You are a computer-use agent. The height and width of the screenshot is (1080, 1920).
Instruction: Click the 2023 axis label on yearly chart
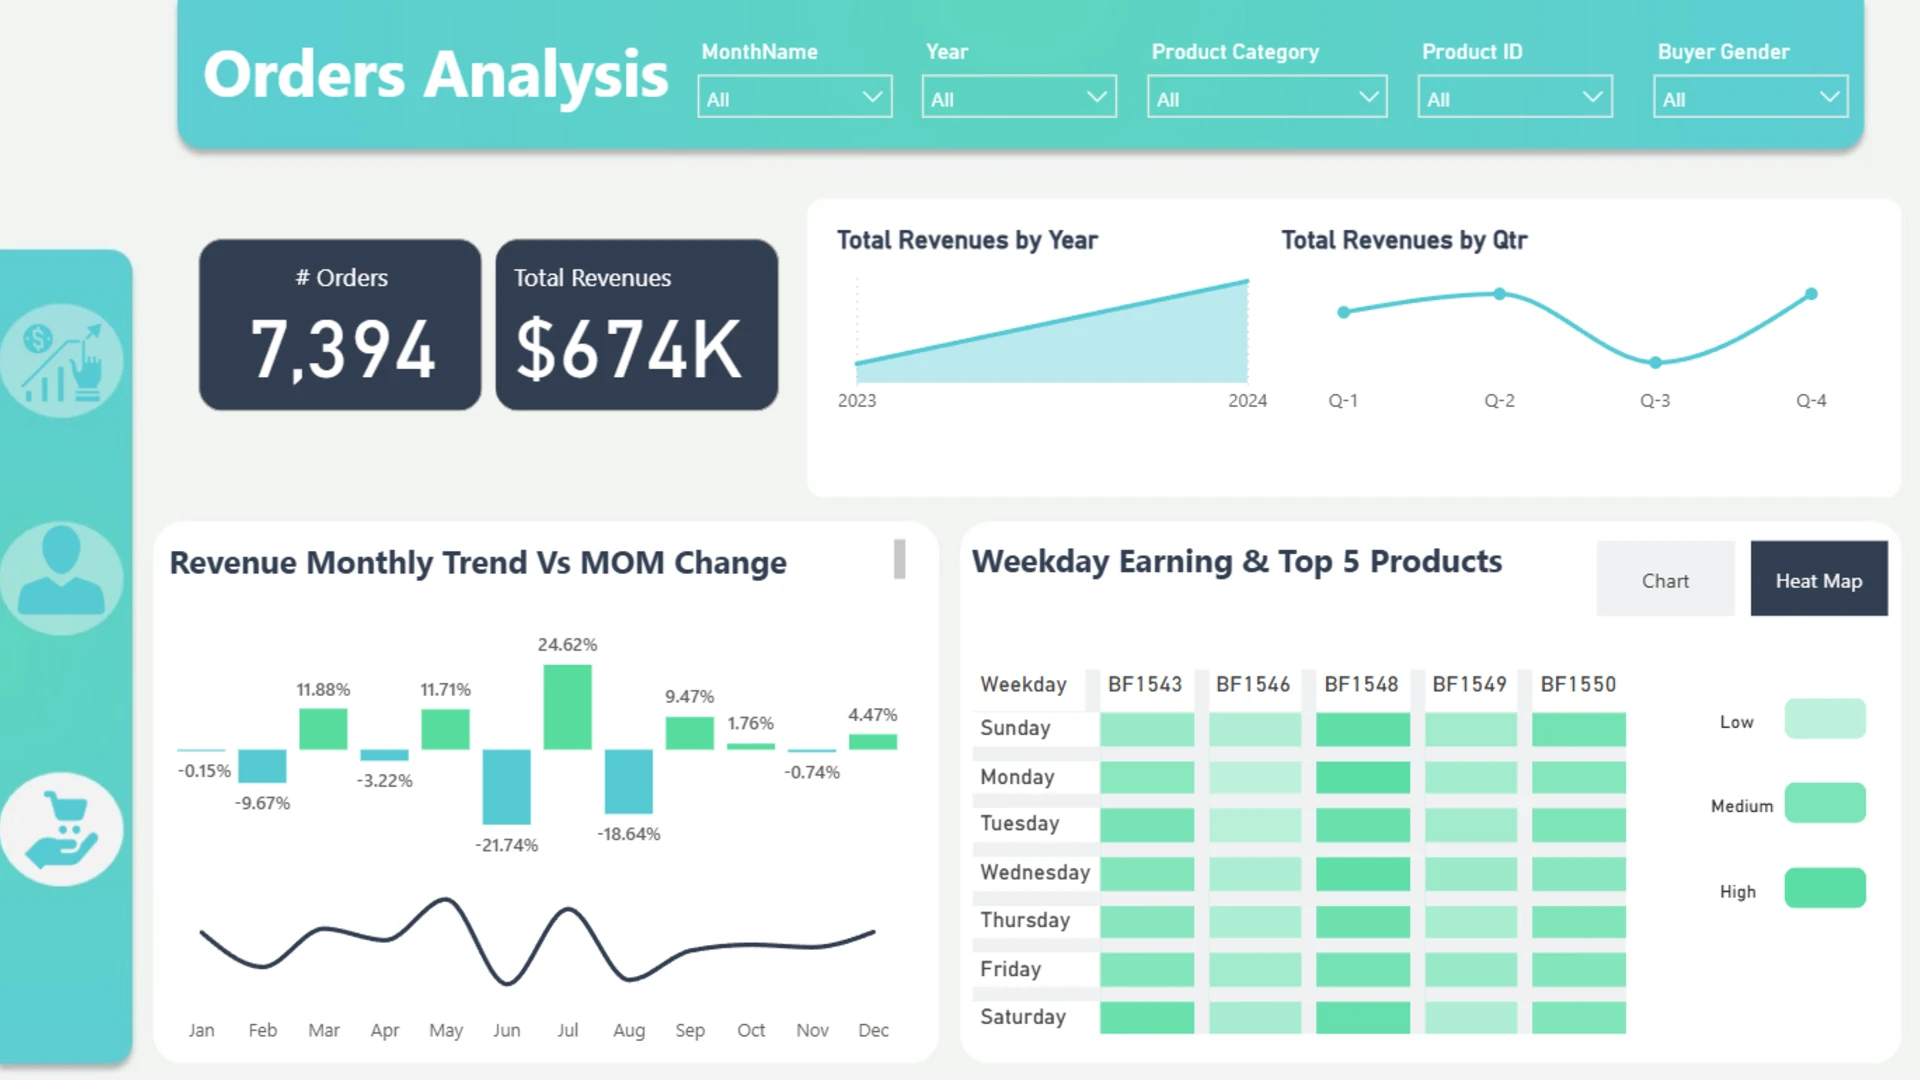pos(857,401)
